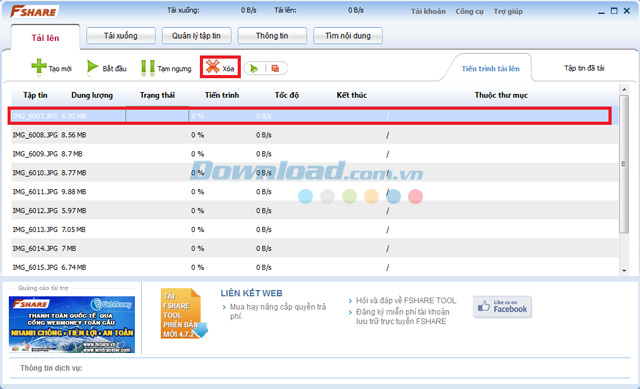Delete selected file with Xóa

[220, 67]
